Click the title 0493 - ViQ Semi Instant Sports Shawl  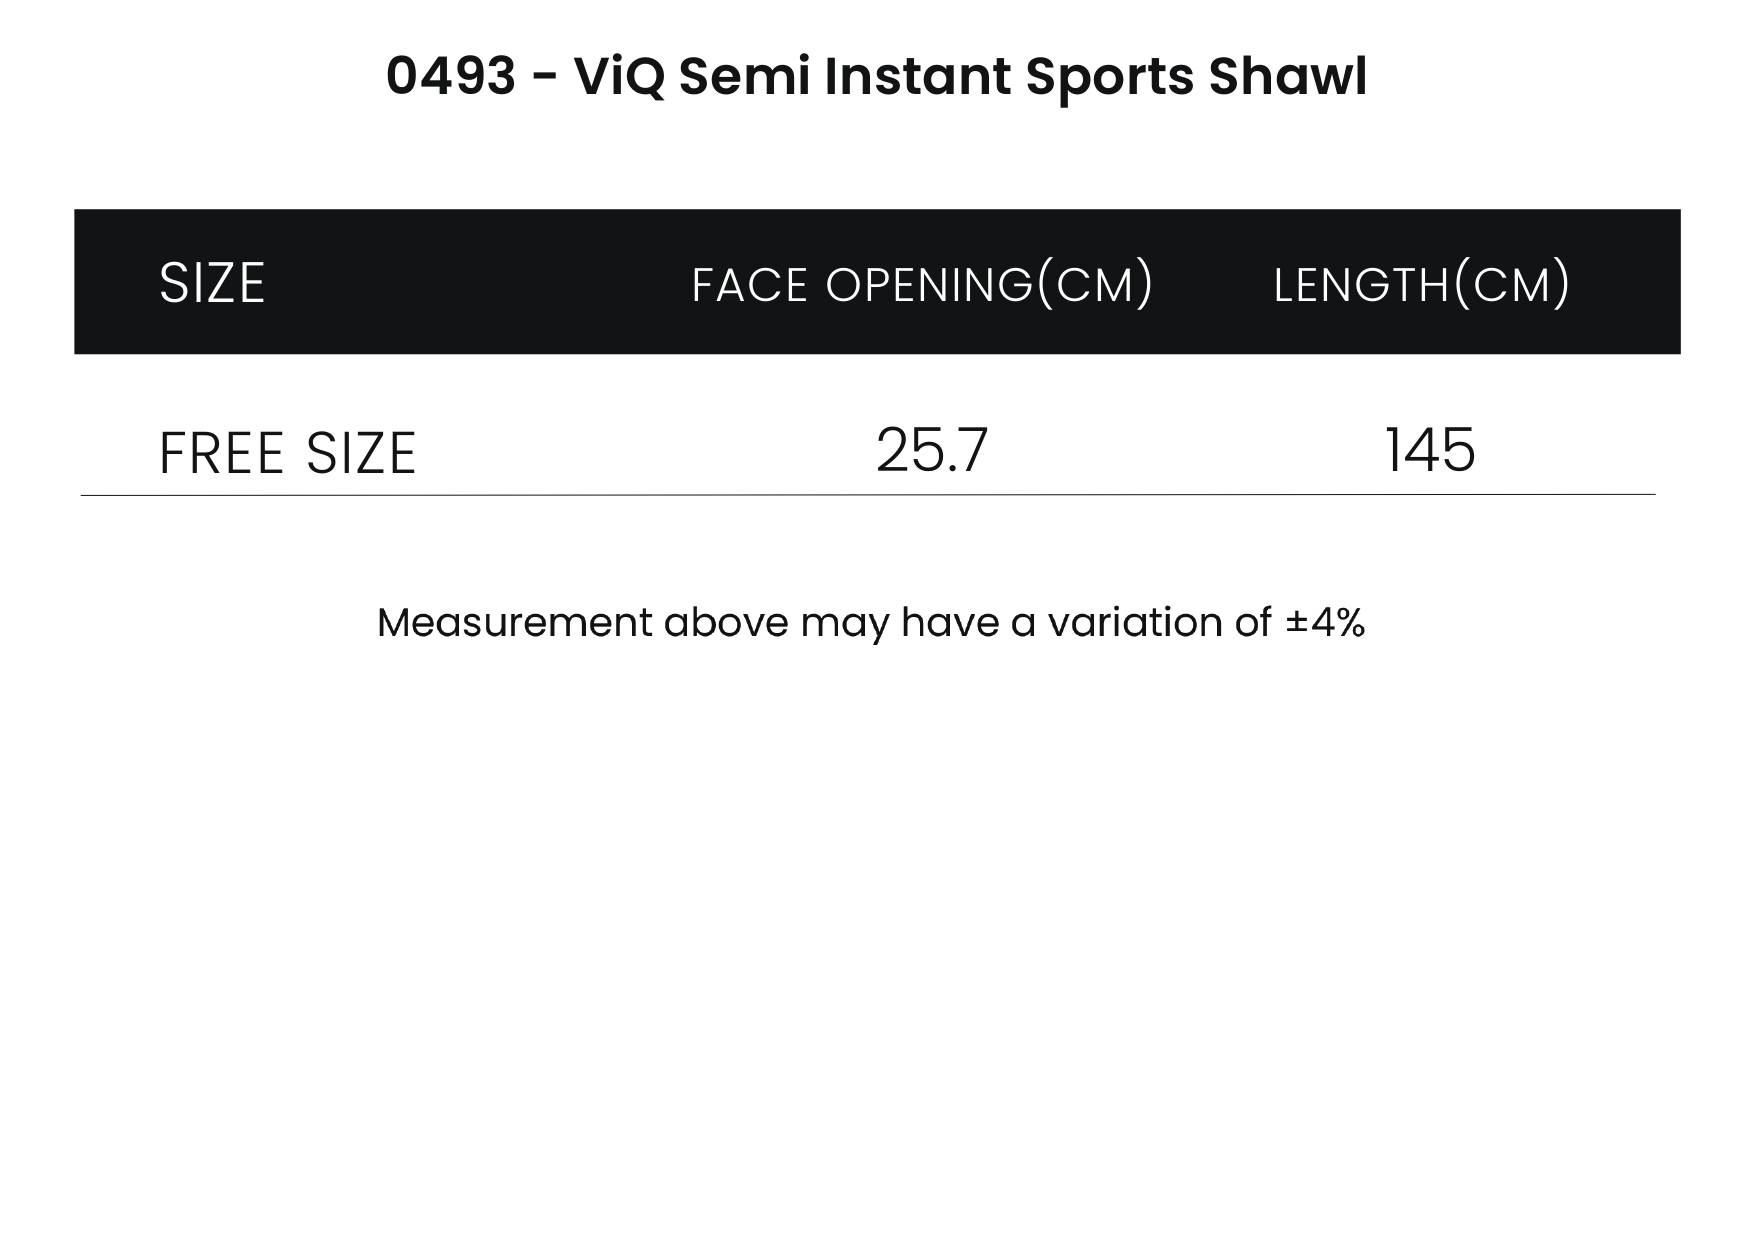tap(876, 76)
